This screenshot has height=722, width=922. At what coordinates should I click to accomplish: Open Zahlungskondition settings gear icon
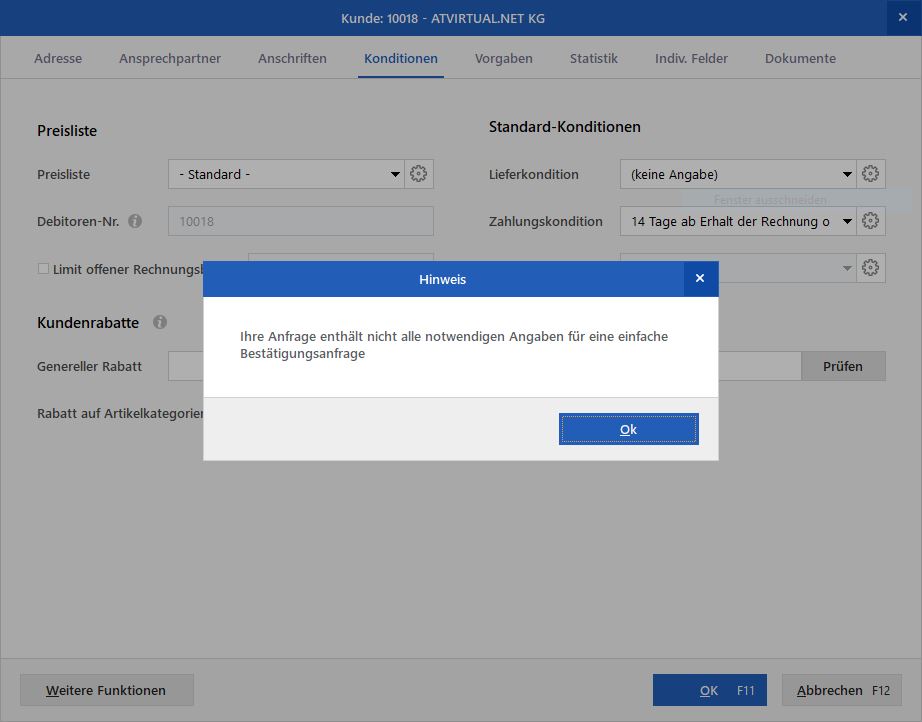coord(870,221)
